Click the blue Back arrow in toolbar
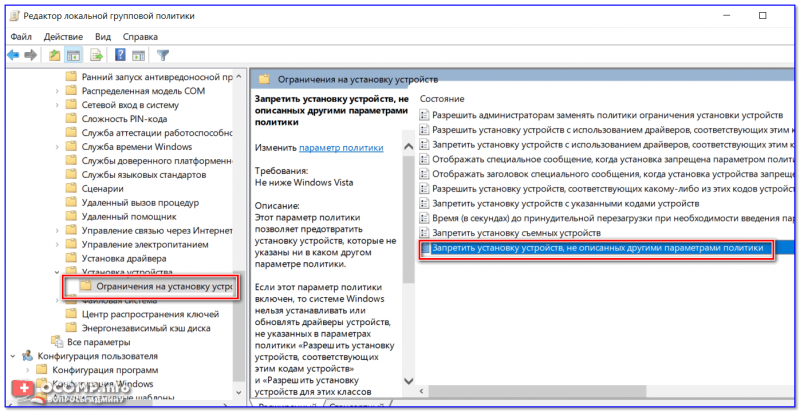800x412 pixels. 13,55
